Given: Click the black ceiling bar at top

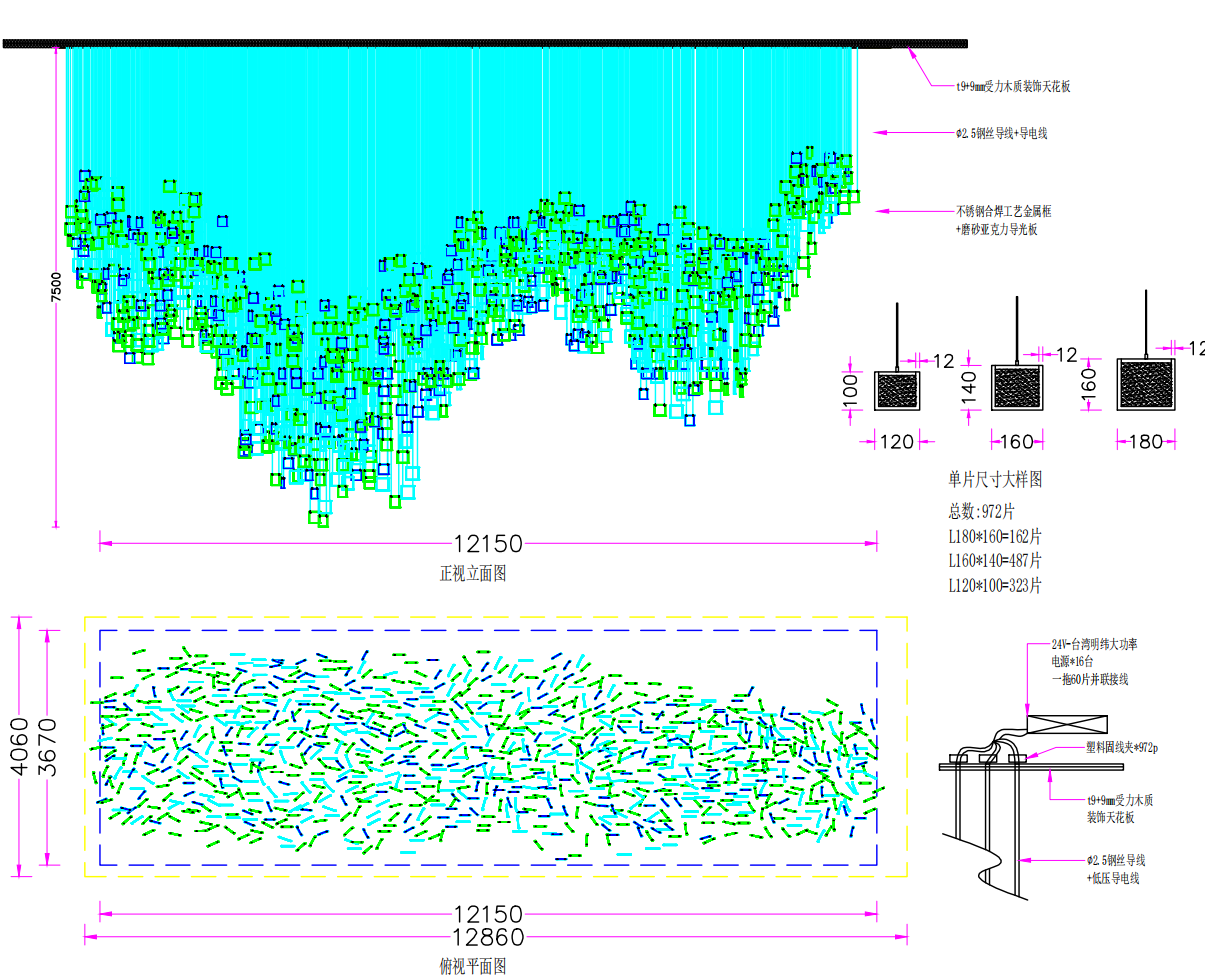Looking at the screenshot, I should [x=485, y=44].
